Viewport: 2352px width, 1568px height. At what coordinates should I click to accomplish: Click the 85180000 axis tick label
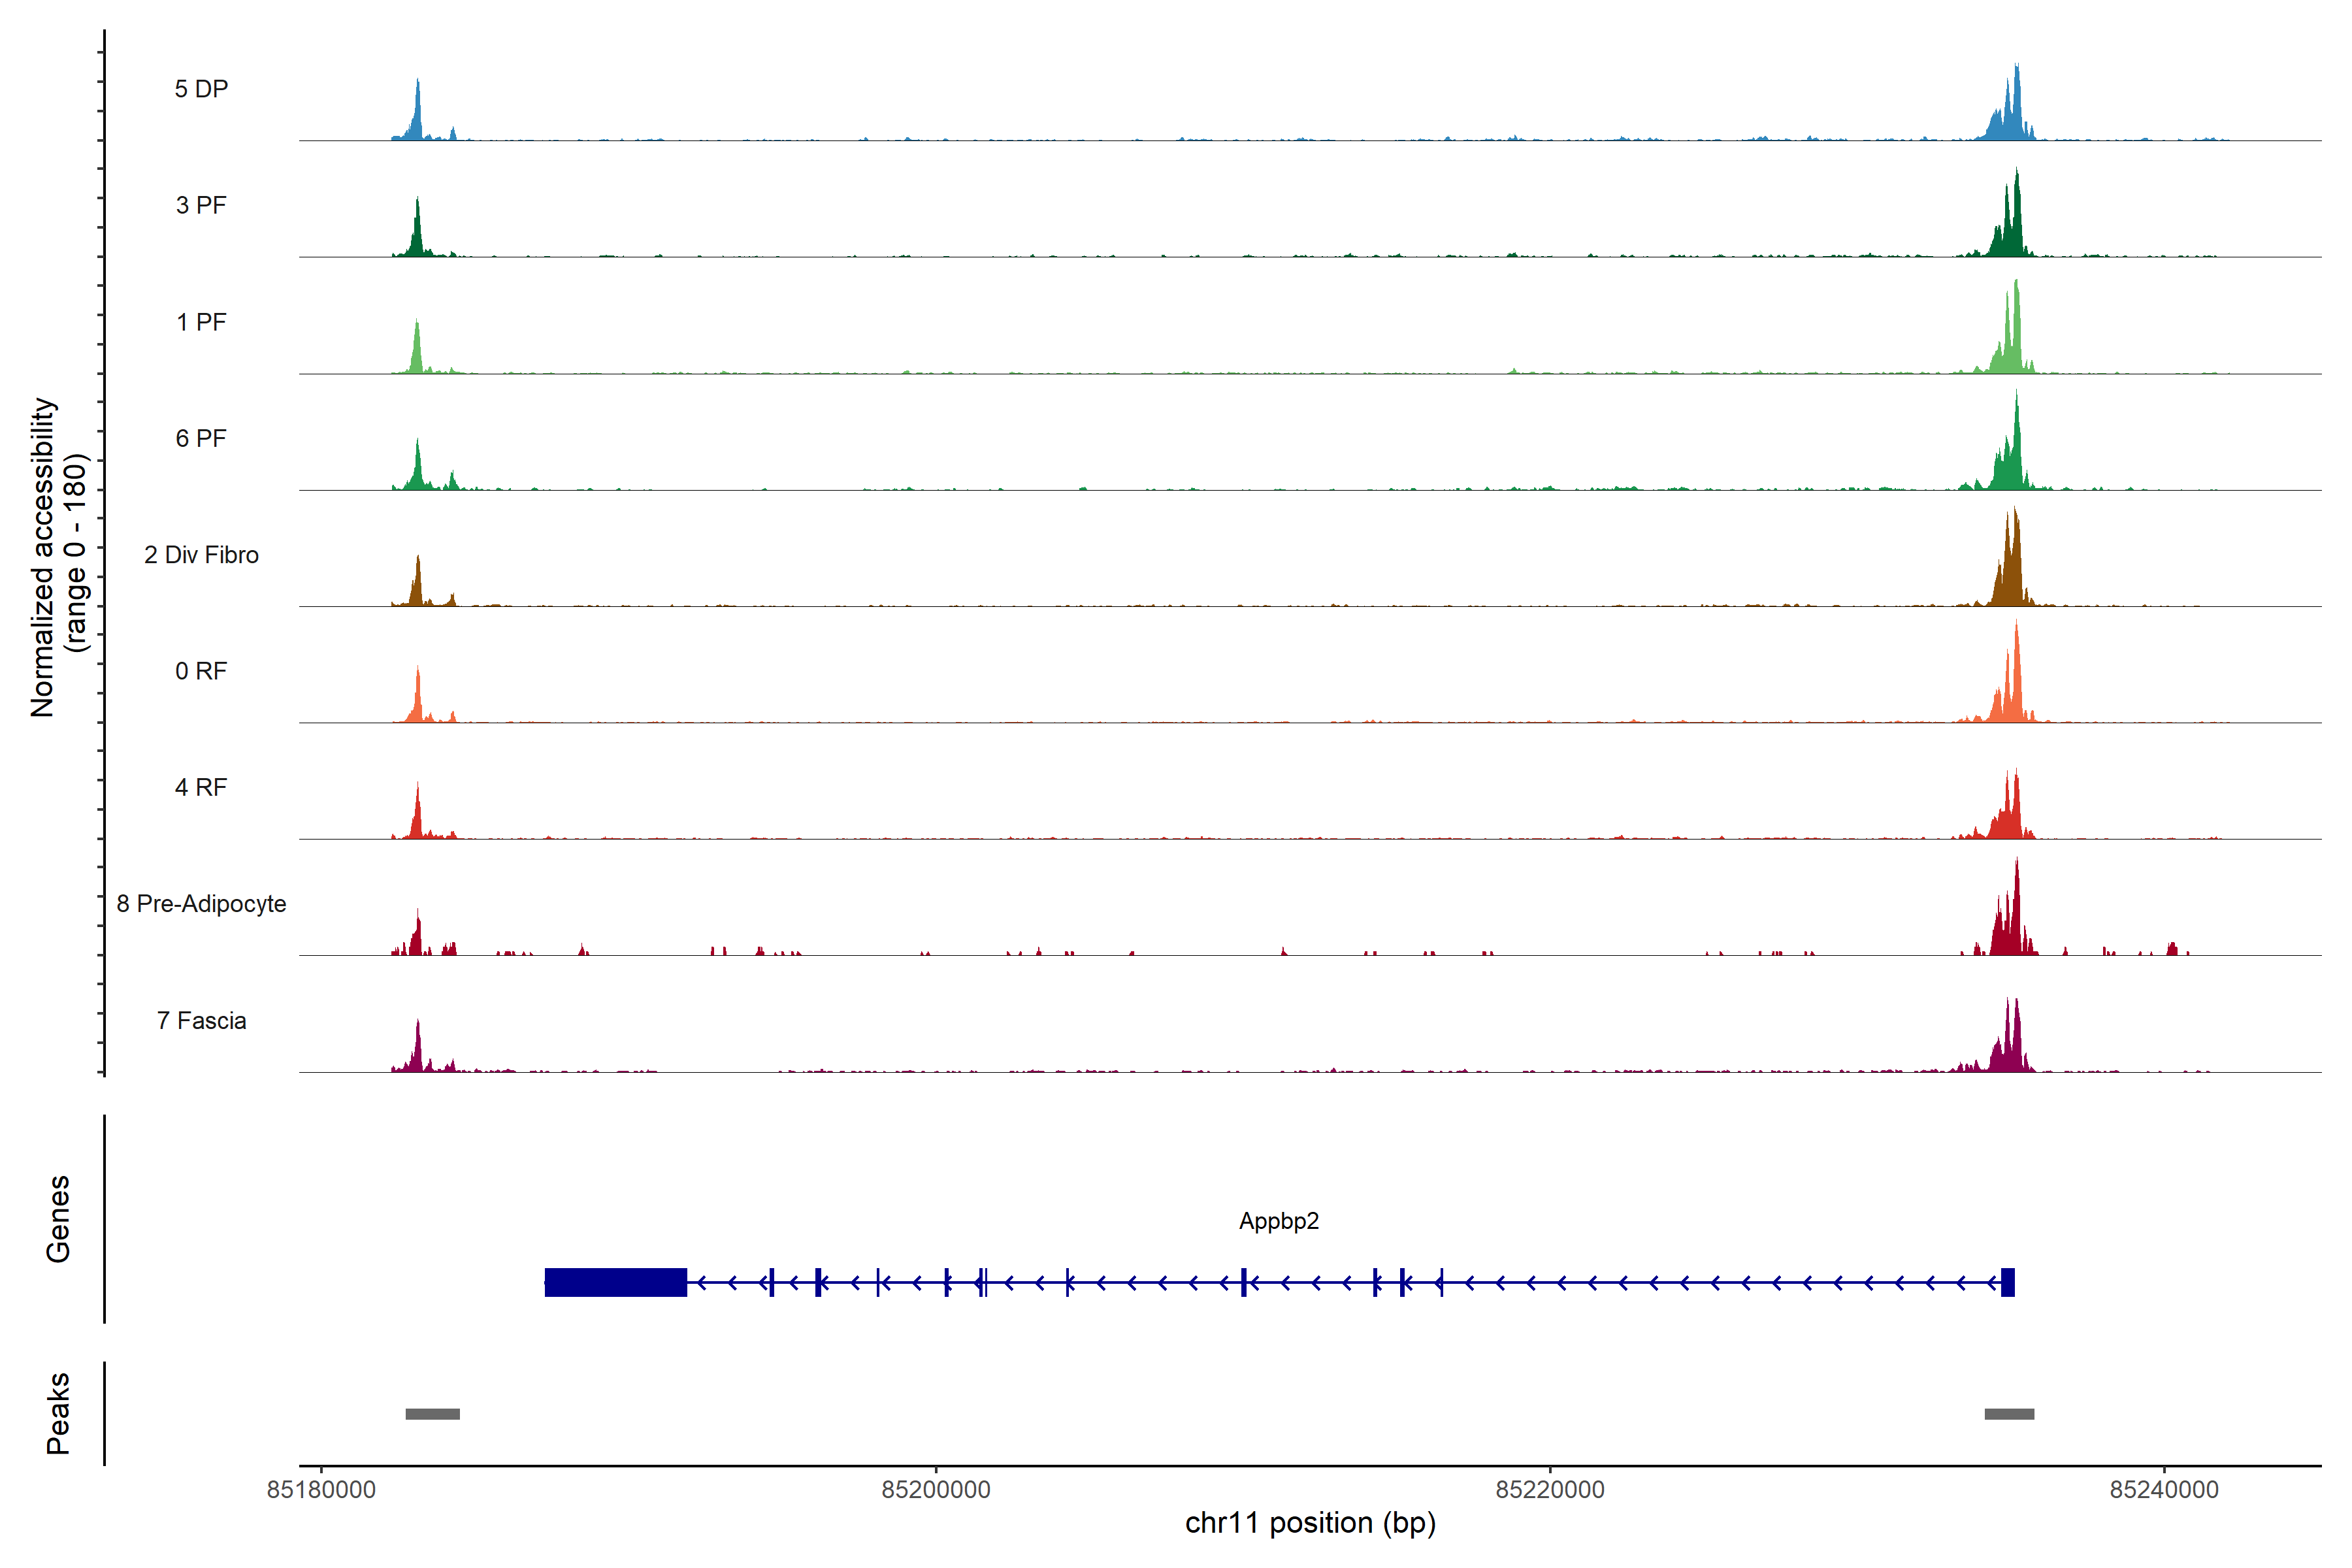321,1490
